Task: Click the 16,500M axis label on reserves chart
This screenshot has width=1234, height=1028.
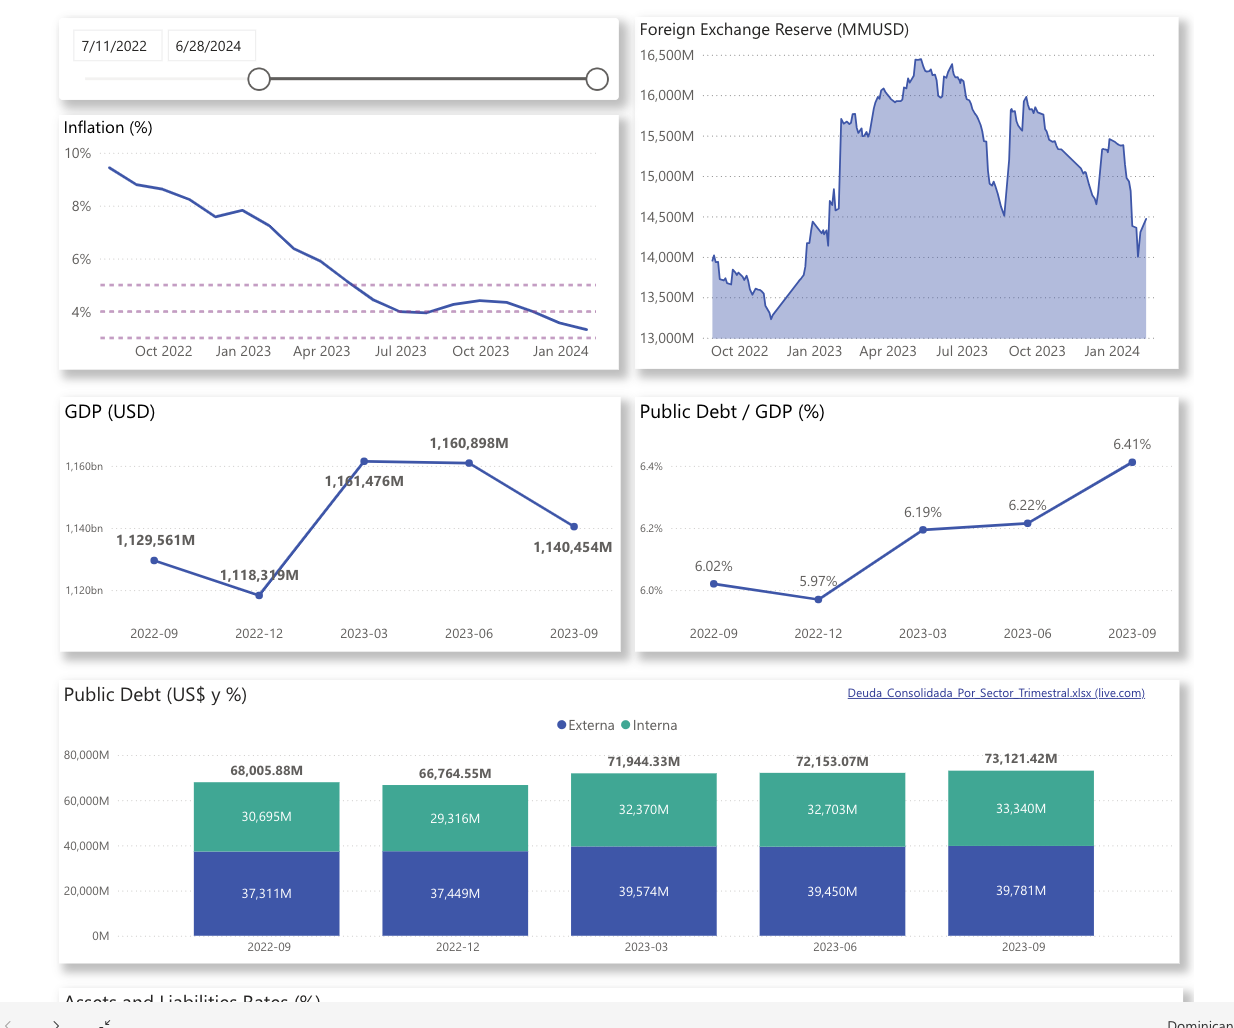Action: point(667,55)
